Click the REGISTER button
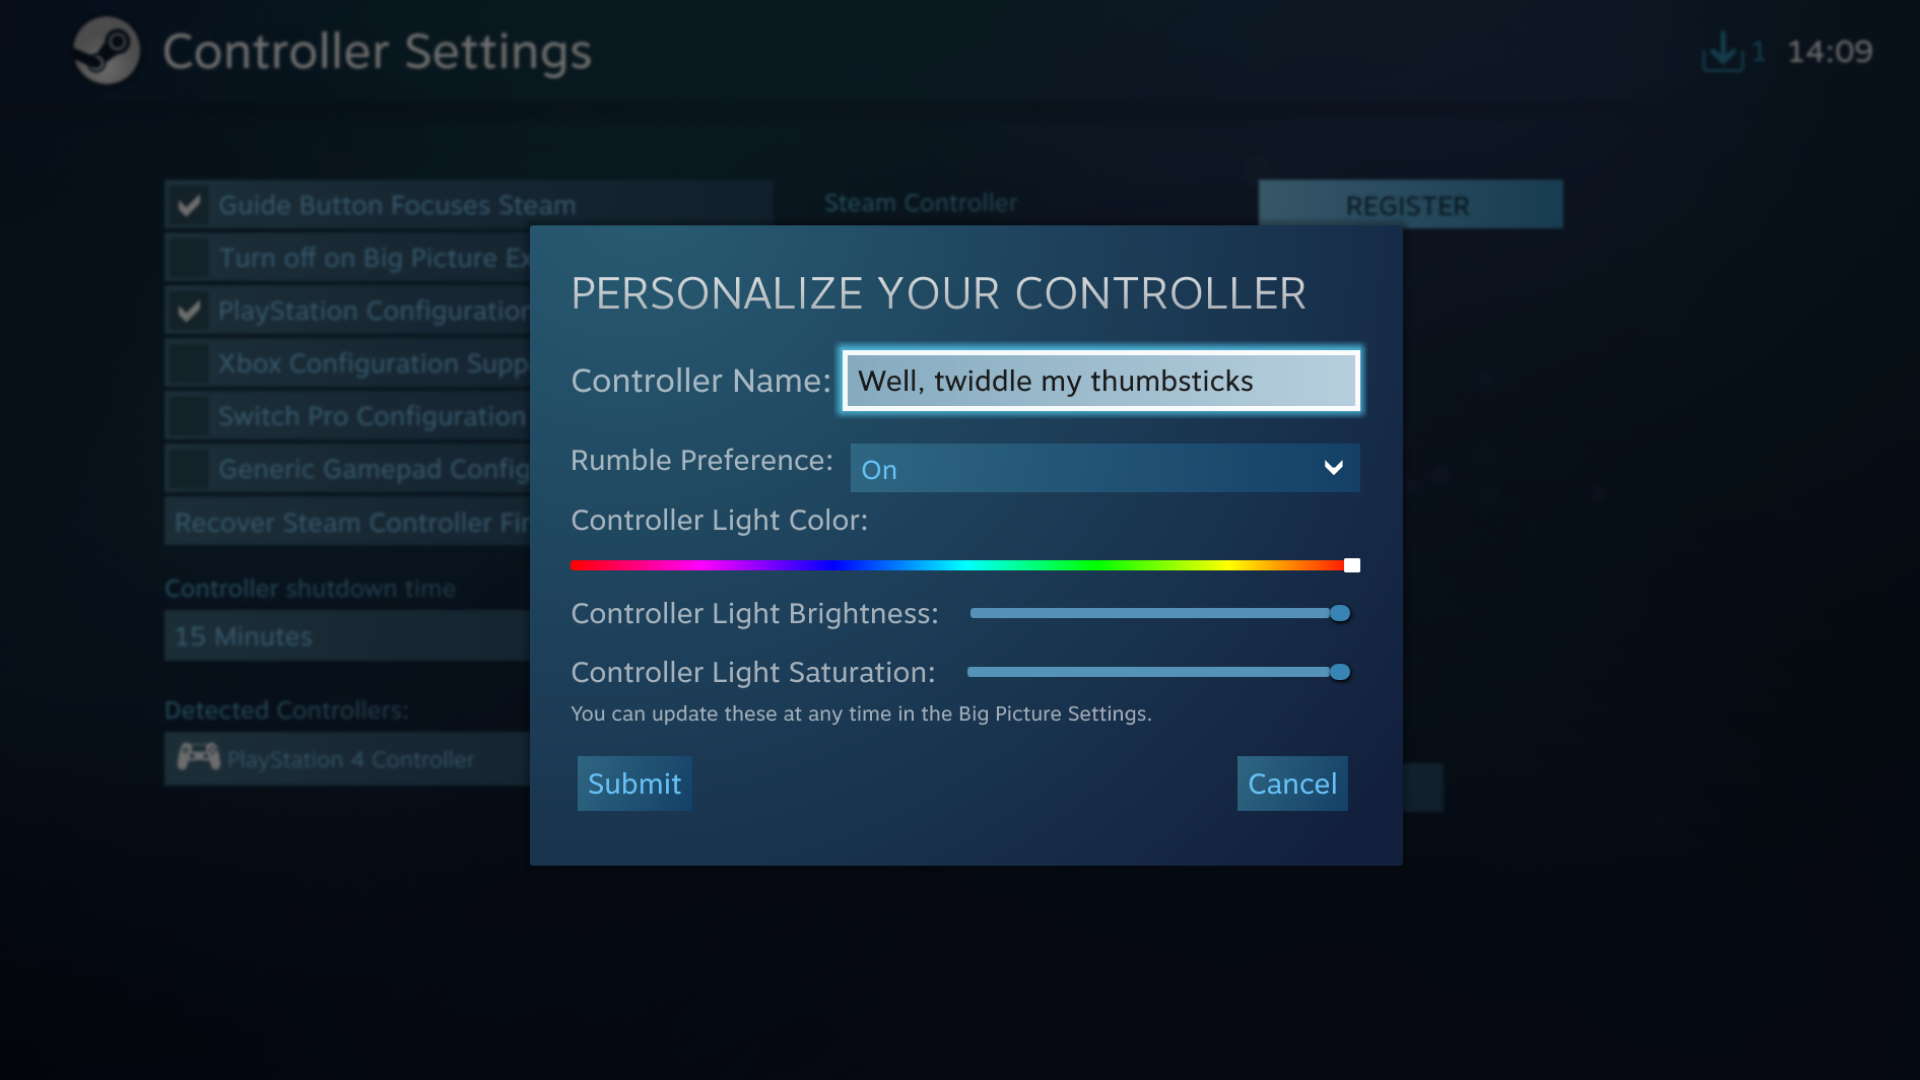This screenshot has height=1080, width=1920. point(1407,204)
